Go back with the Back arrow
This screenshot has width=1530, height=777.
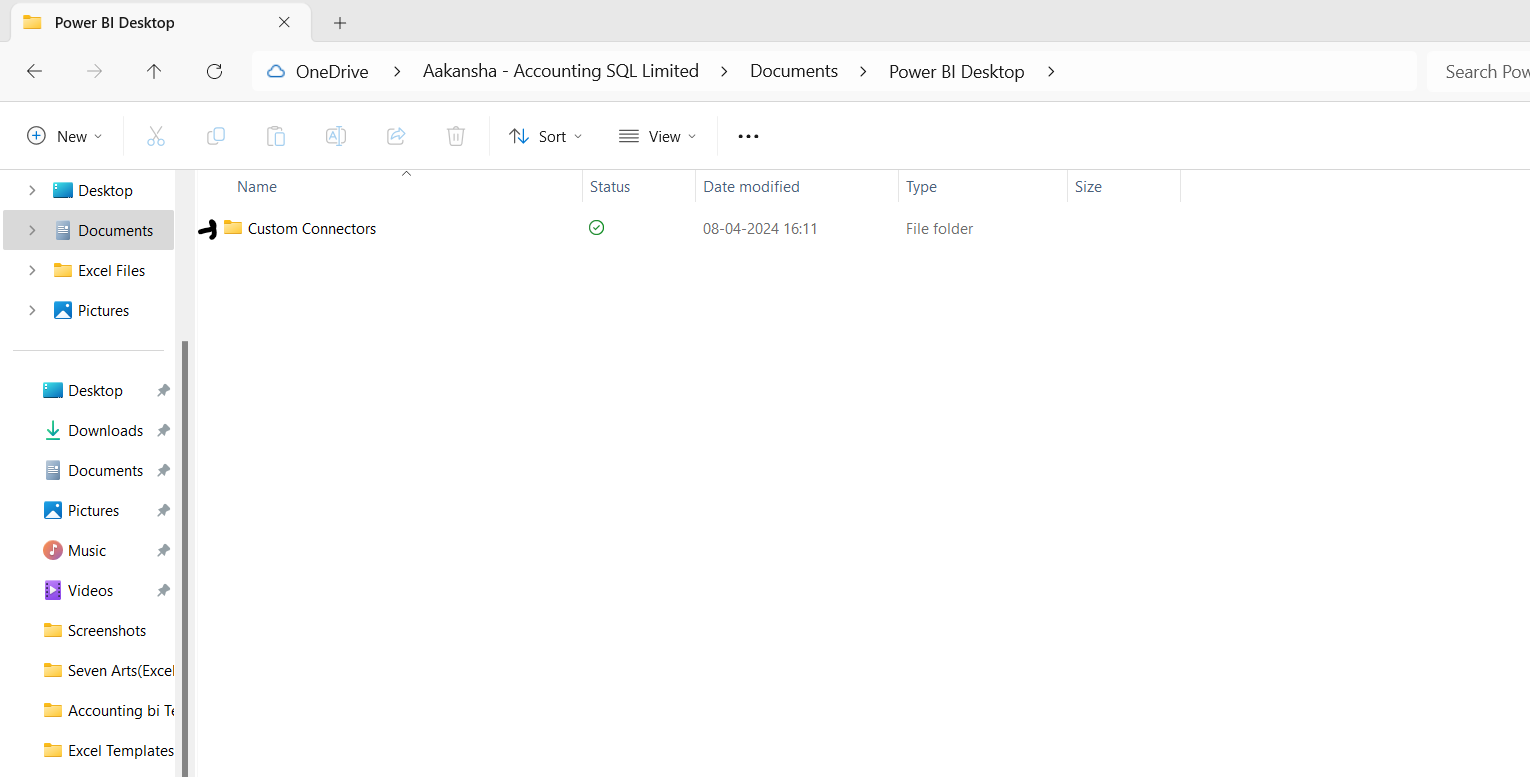34,71
